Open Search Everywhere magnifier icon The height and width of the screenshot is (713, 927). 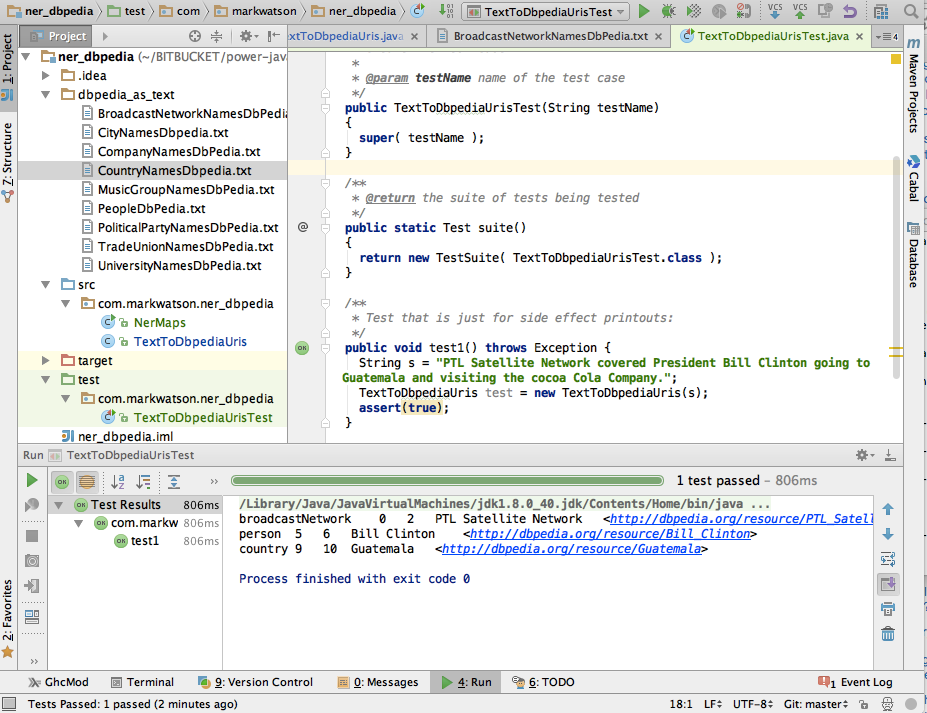(910, 12)
